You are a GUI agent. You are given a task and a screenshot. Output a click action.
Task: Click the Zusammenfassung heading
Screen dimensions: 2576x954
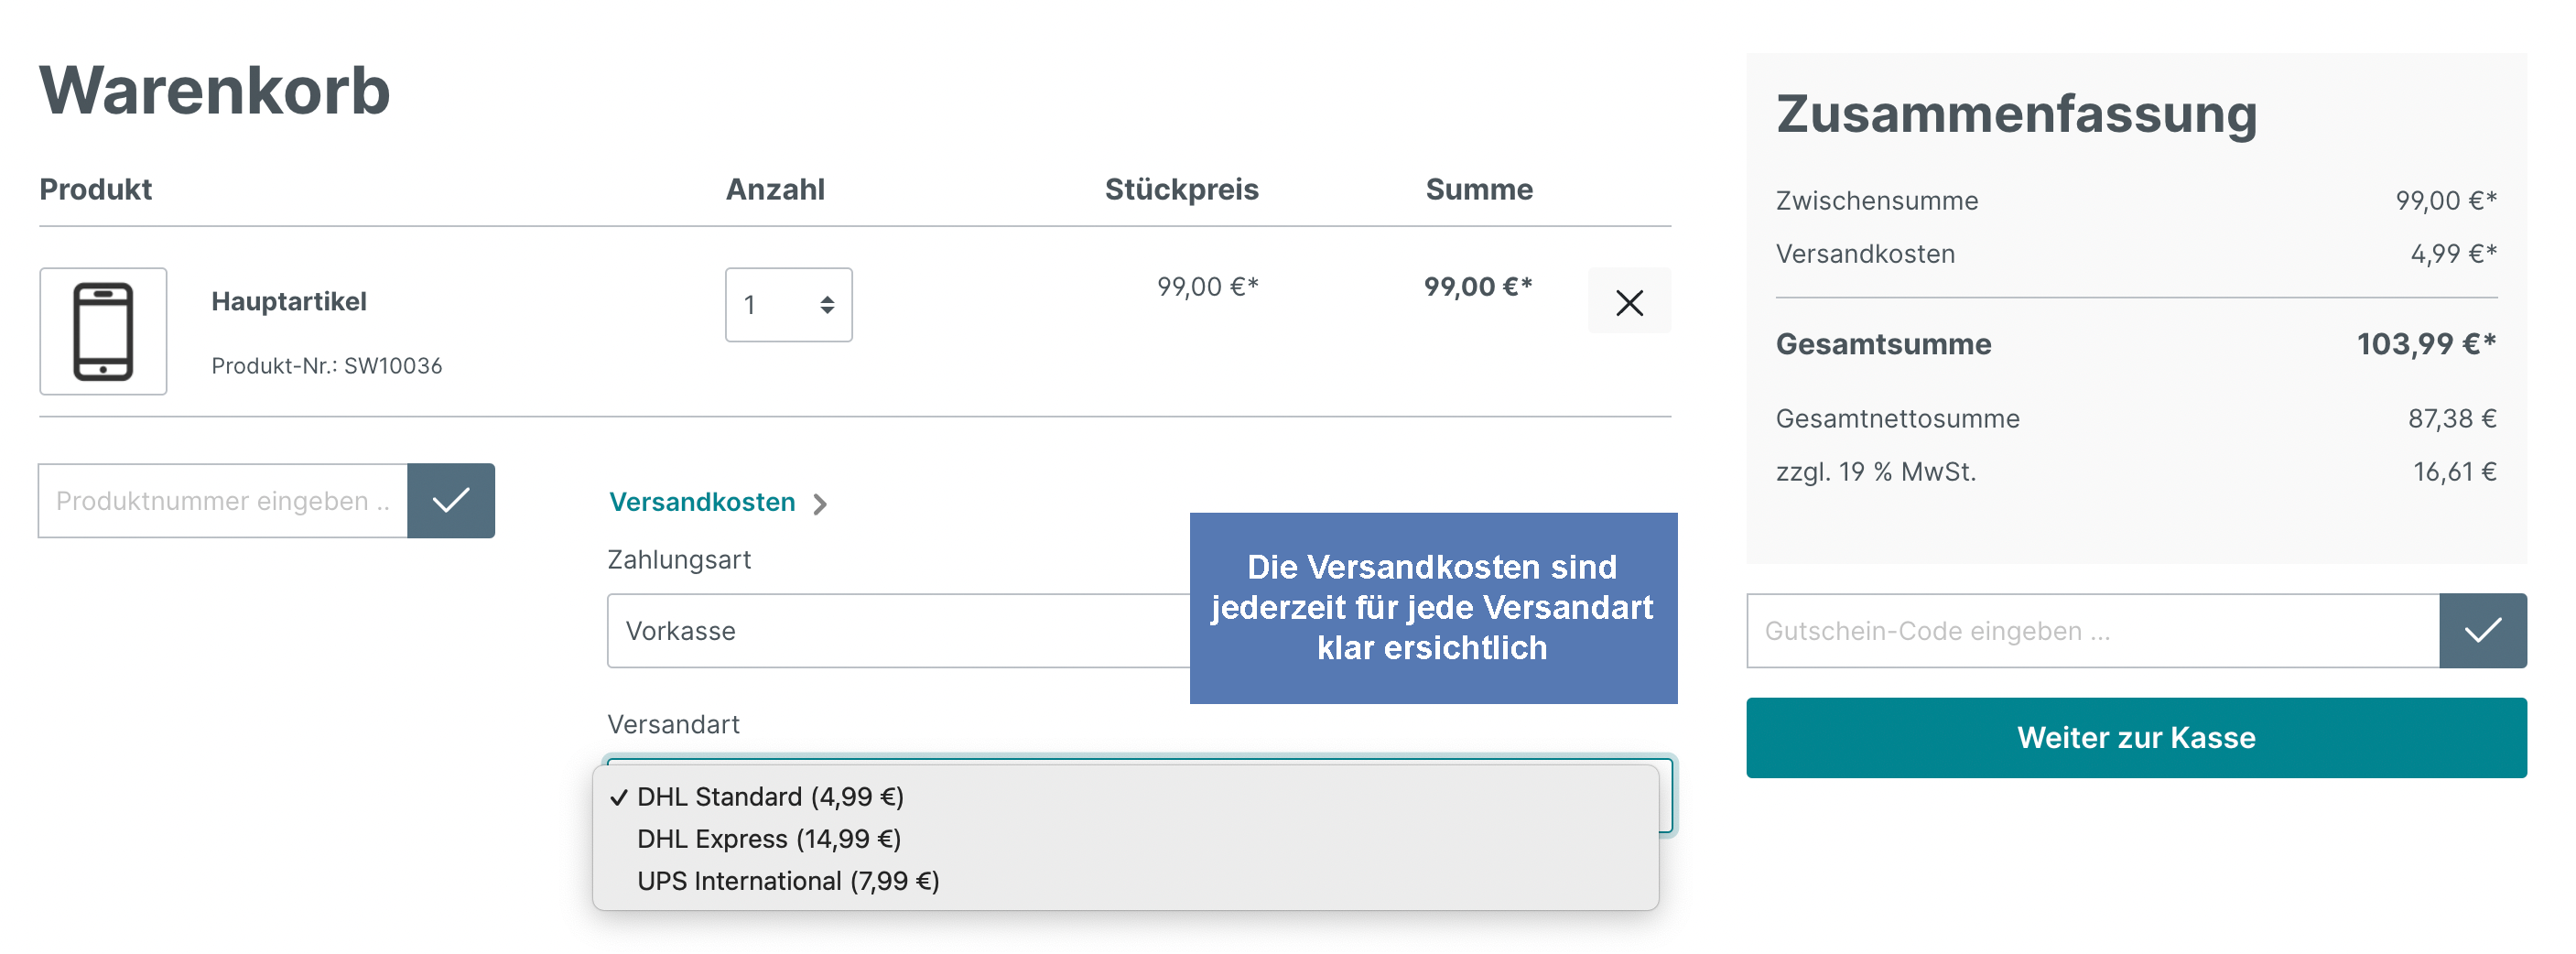[2016, 114]
